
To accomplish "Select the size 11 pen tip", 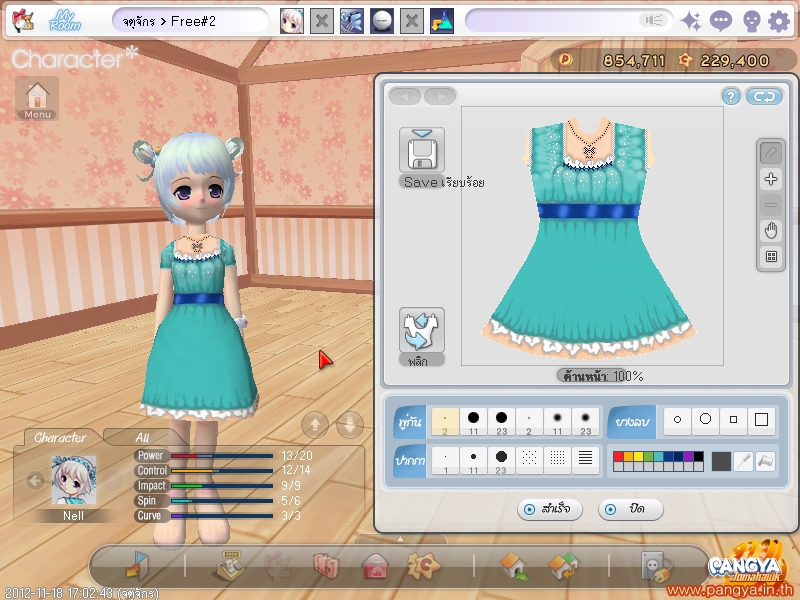I will [473, 461].
